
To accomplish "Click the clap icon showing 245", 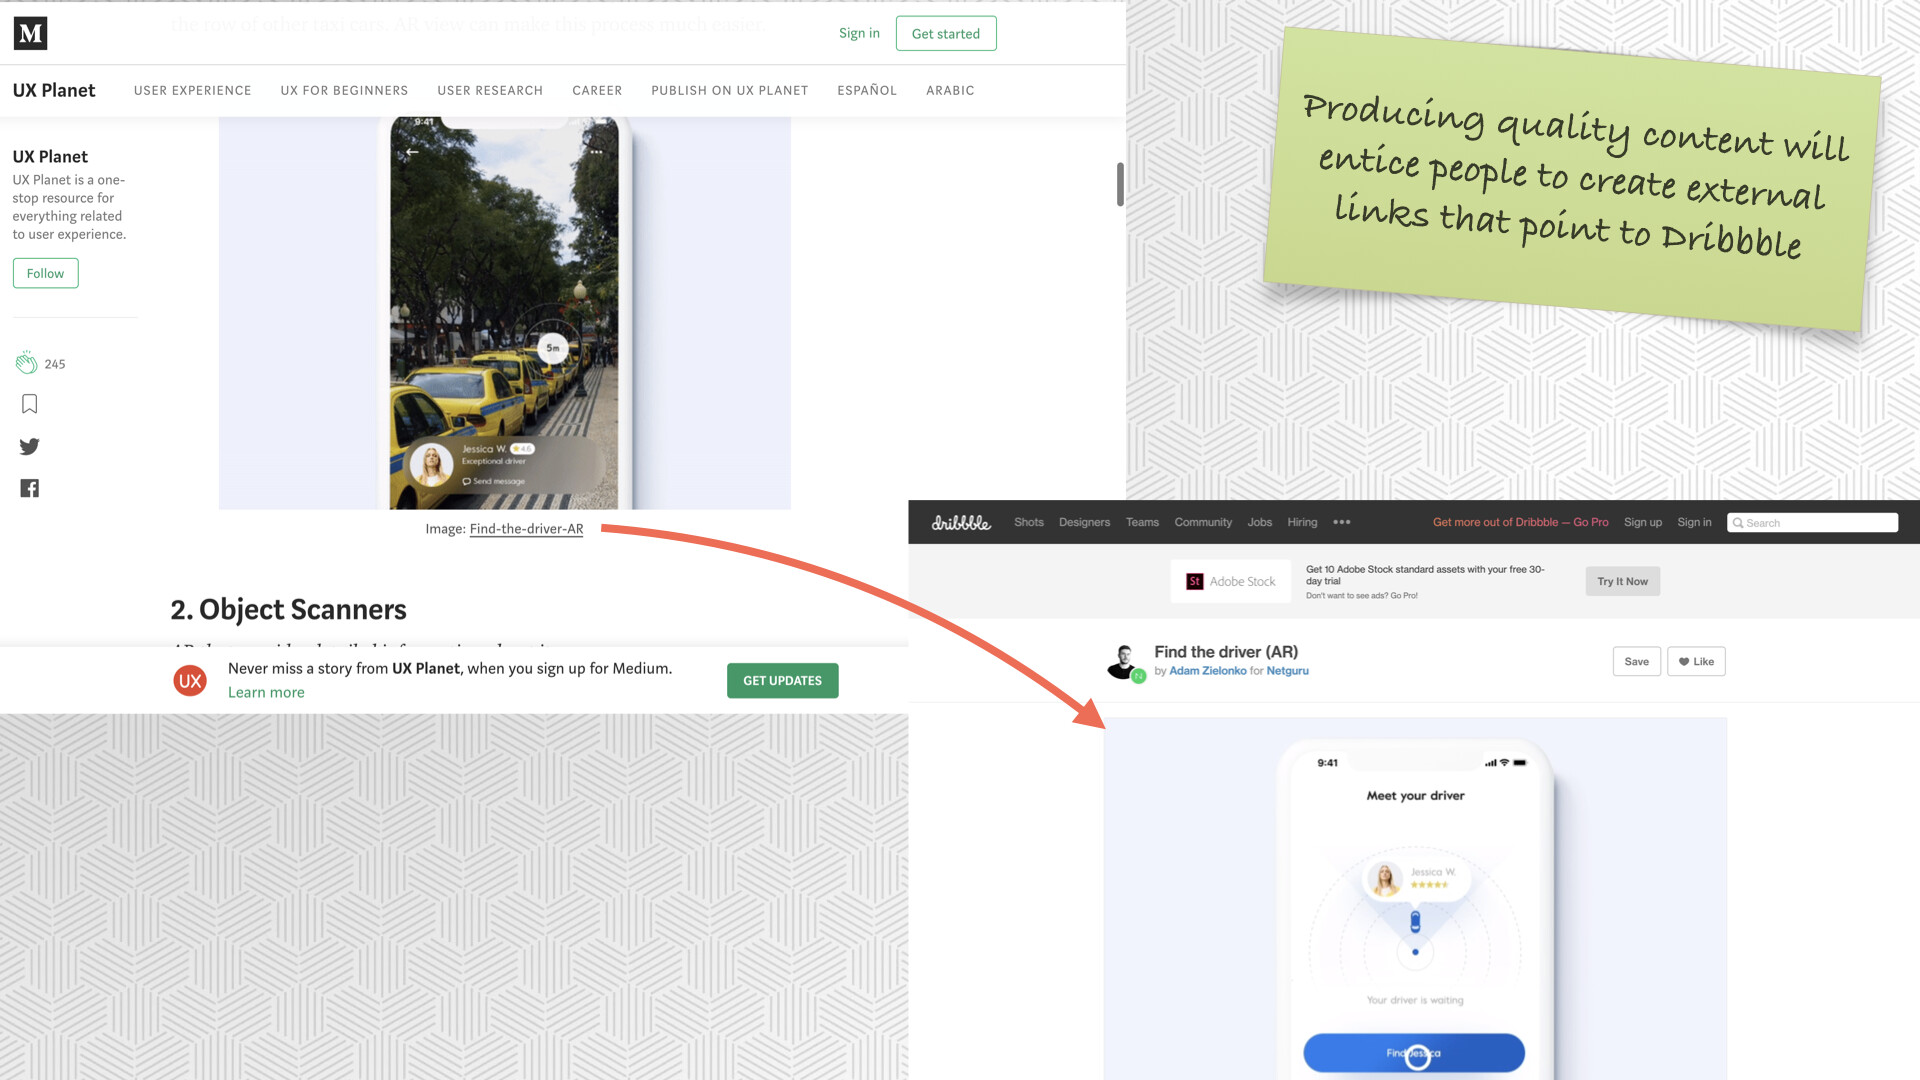I will (27, 363).
